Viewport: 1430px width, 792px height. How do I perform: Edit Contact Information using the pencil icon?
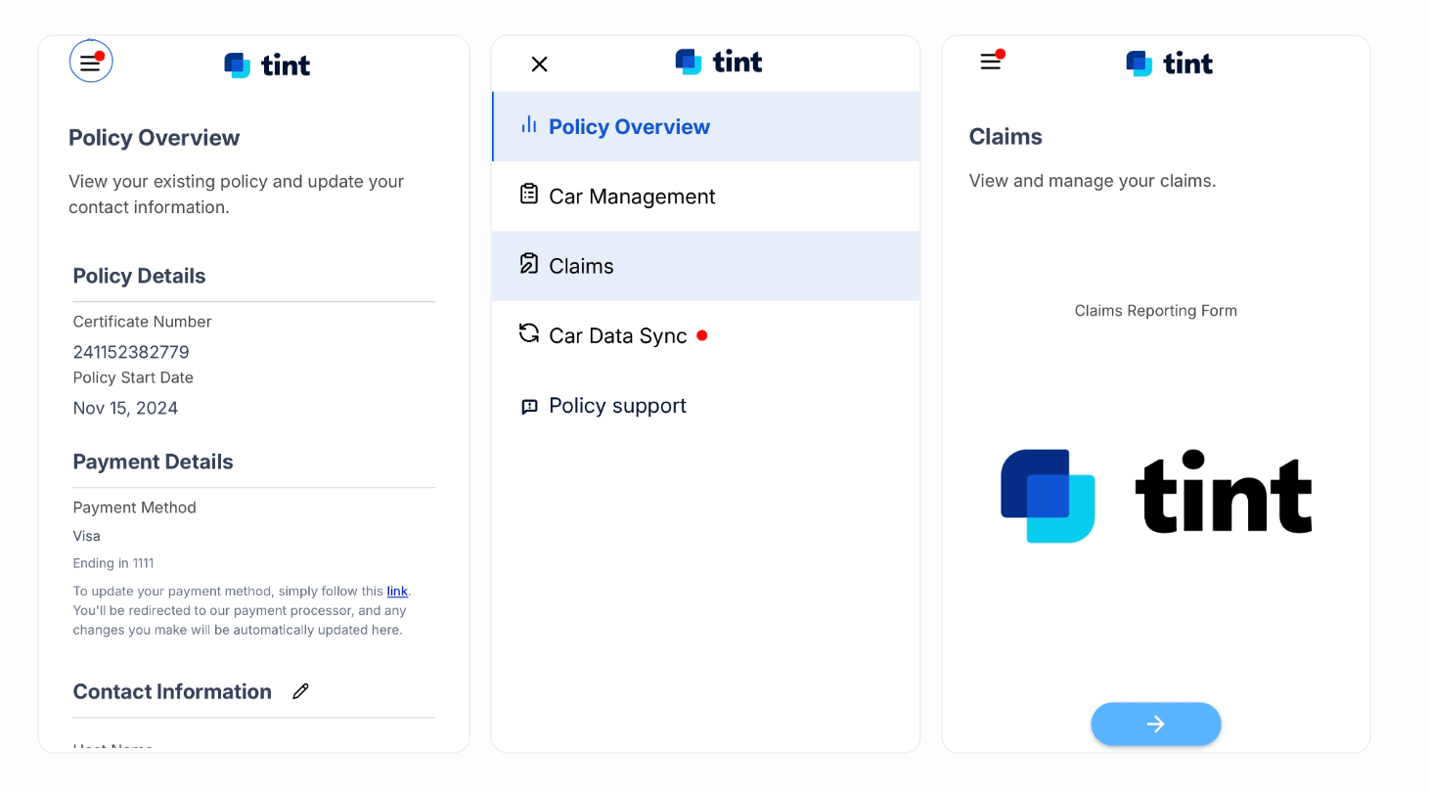click(x=300, y=690)
